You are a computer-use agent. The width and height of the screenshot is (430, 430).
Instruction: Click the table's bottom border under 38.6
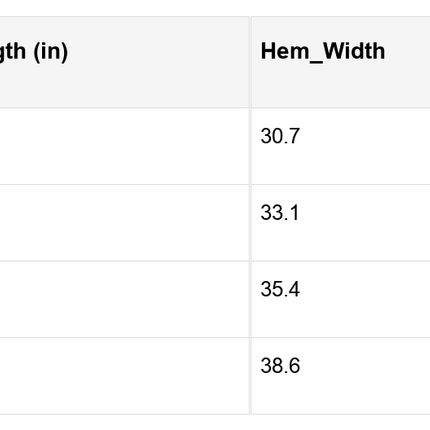[x=341, y=414]
